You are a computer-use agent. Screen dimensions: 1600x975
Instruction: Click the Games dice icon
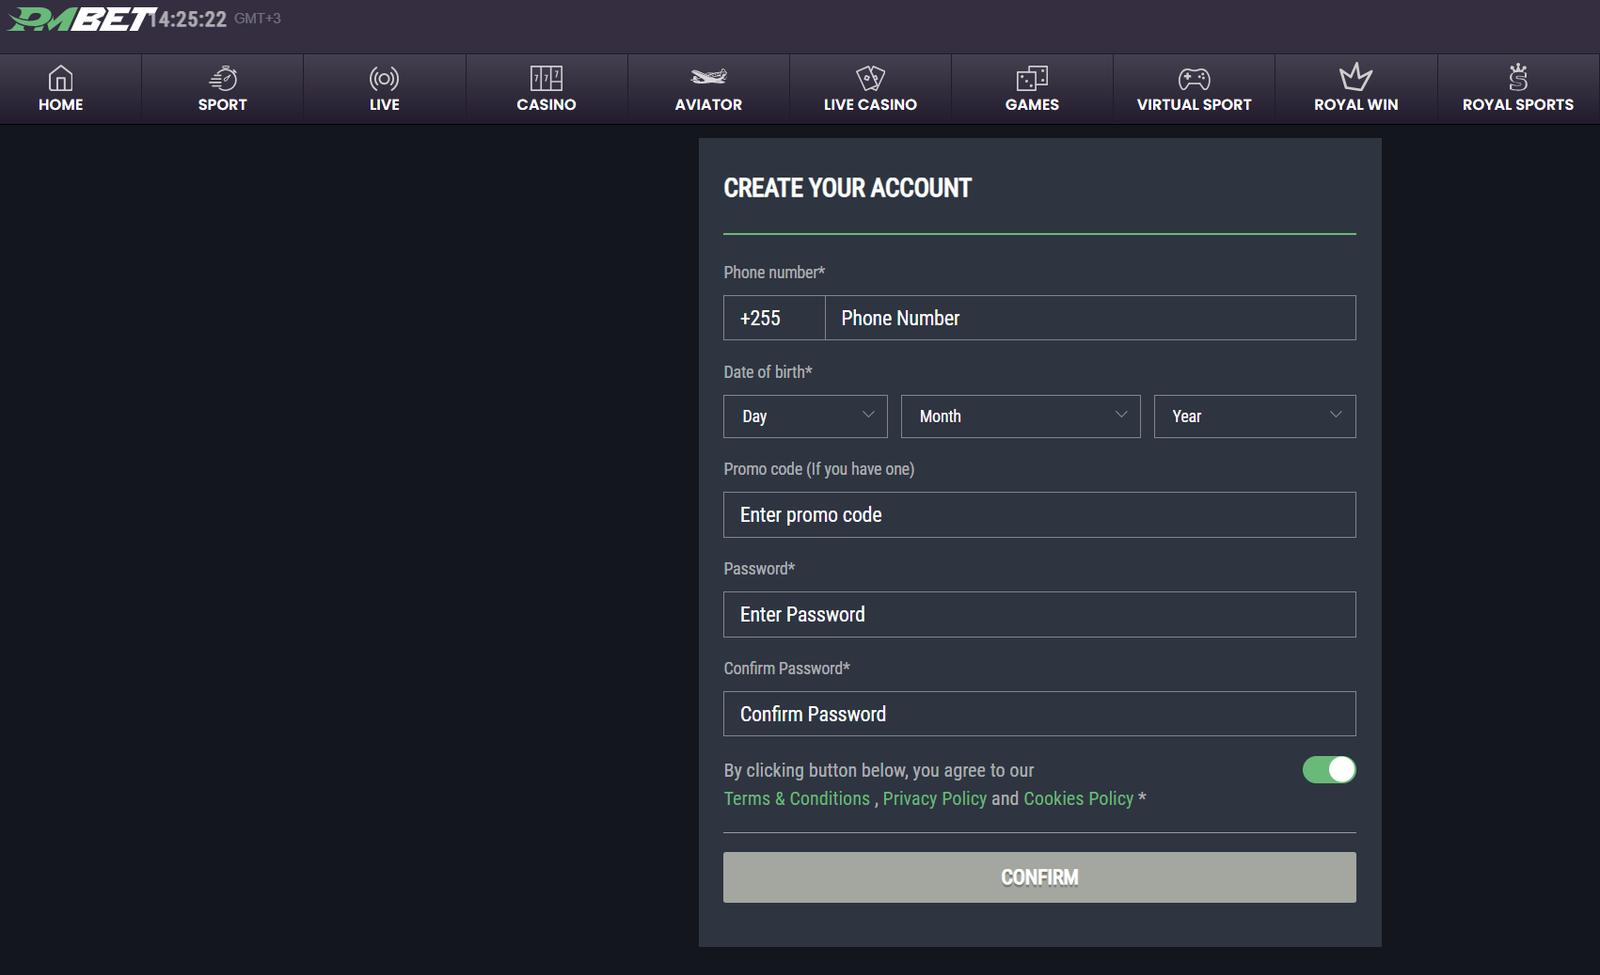(1032, 78)
